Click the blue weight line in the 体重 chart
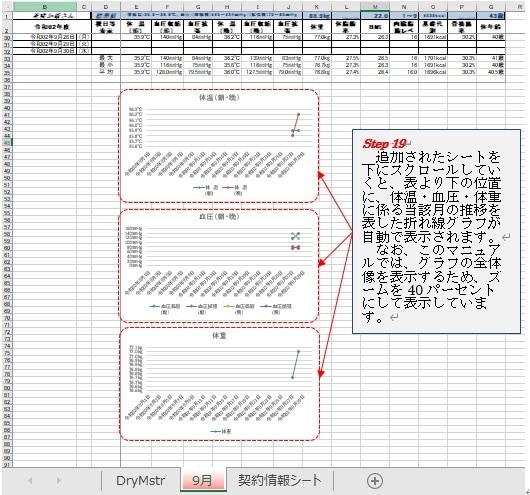This screenshot has width=530, height=495. coord(295,364)
